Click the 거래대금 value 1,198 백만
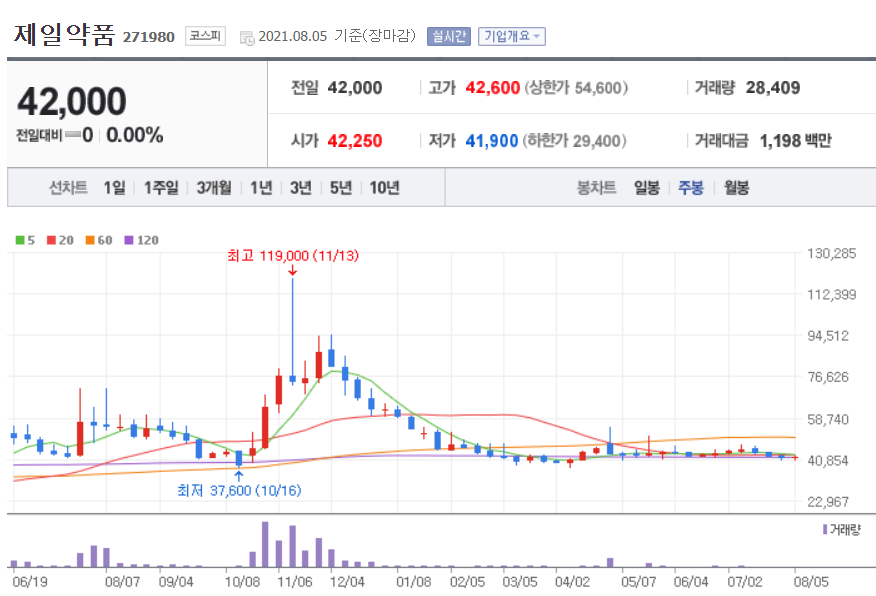The height and width of the screenshot is (596, 876). (x=796, y=141)
